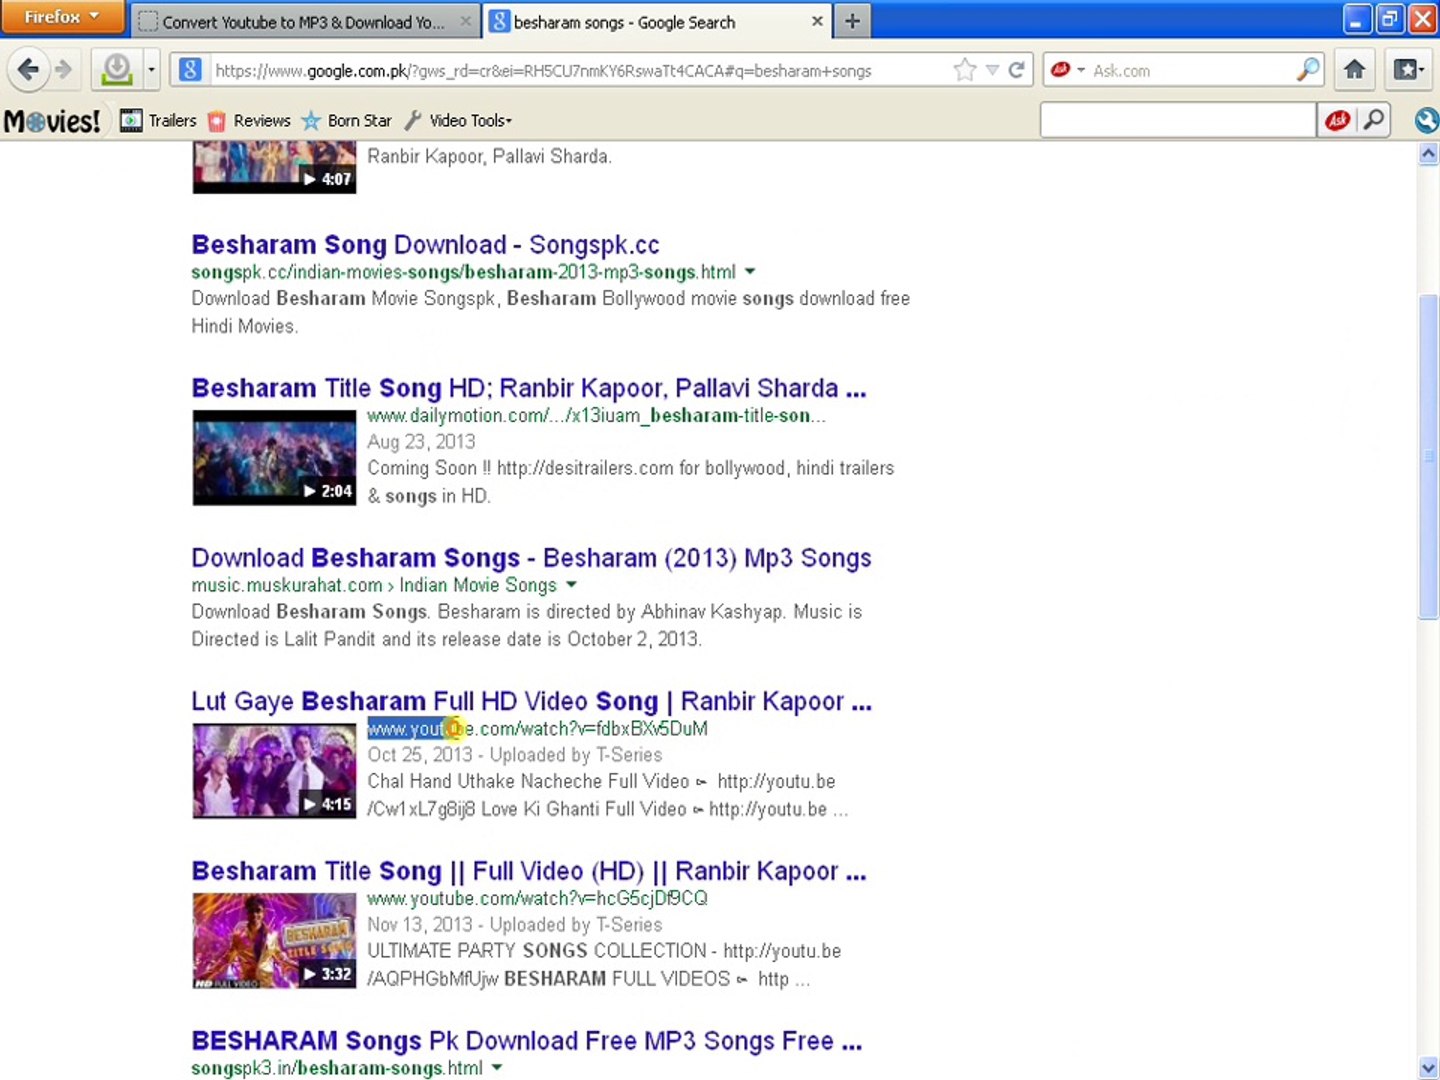Expand options arrow beside songspk.cc URL
The image size is (1440, 1080).
point(750,272)
